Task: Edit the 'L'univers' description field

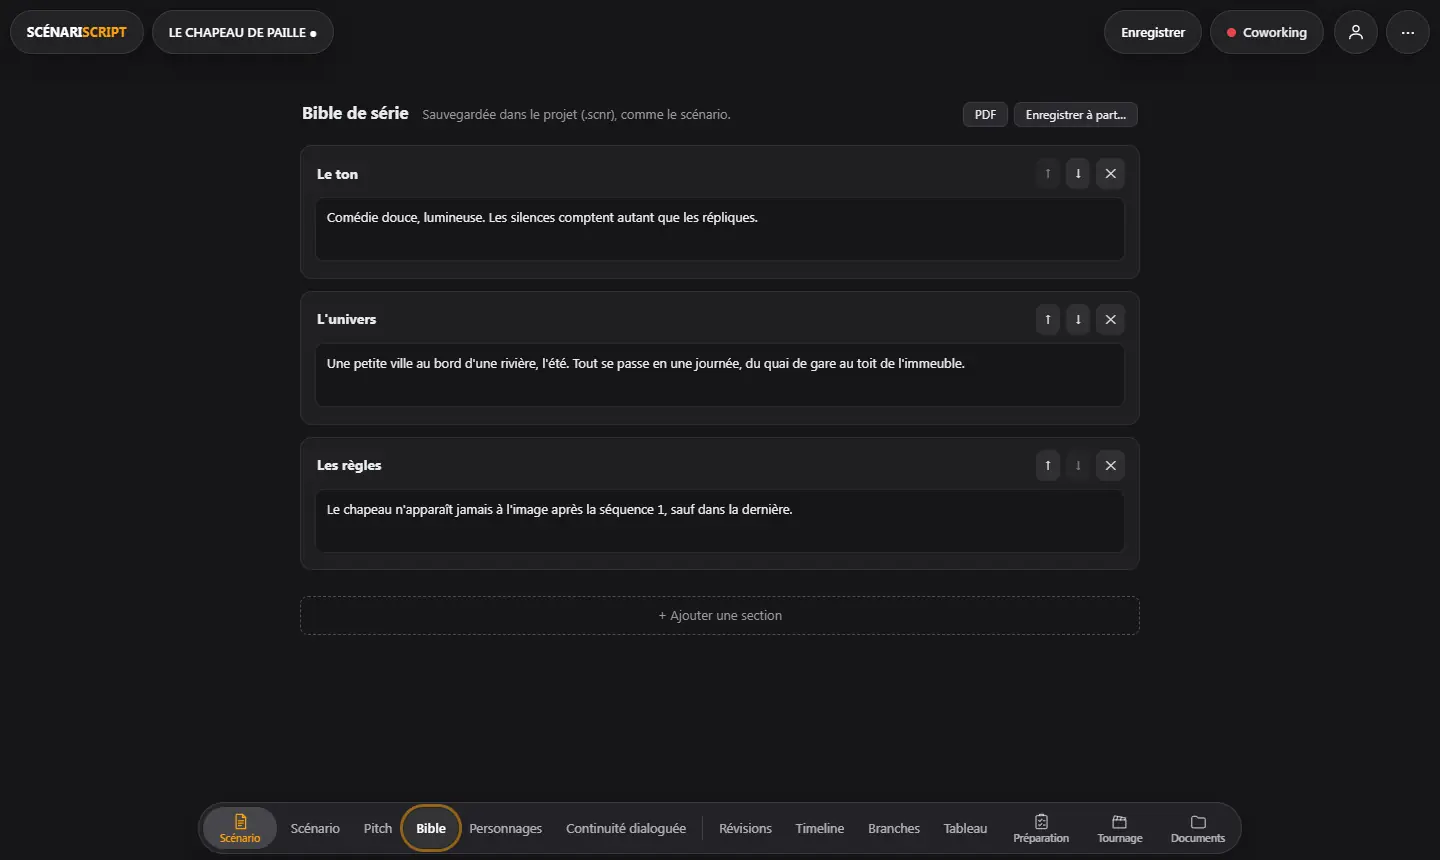Action: point(720,375)
